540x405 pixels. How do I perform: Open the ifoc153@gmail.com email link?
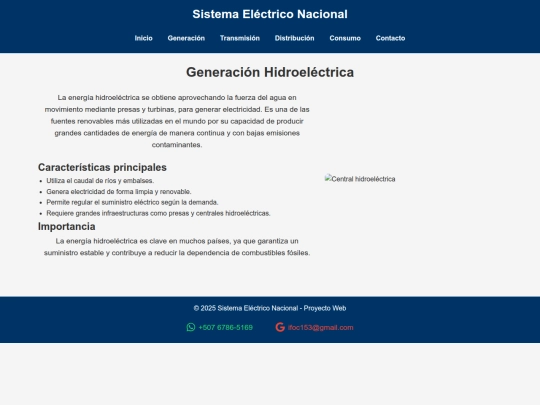point(321,328)
